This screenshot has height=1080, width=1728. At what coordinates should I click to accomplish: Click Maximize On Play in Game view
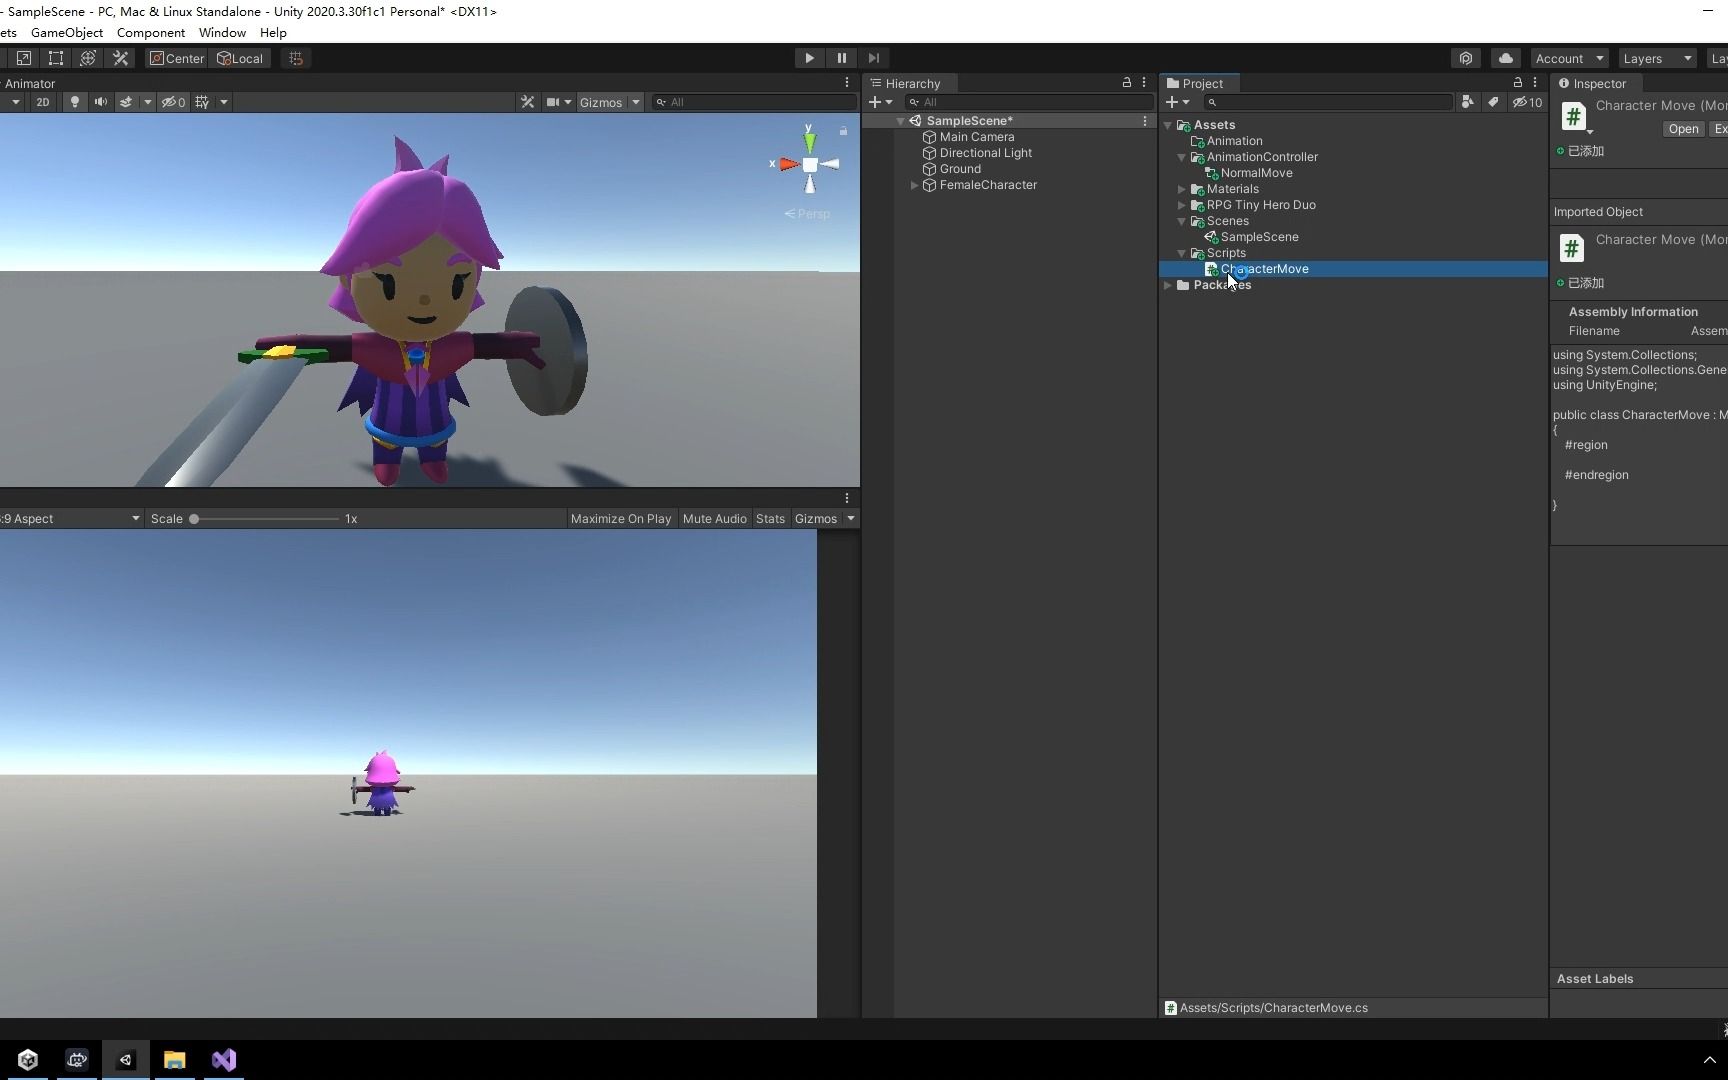pos(620,518)
